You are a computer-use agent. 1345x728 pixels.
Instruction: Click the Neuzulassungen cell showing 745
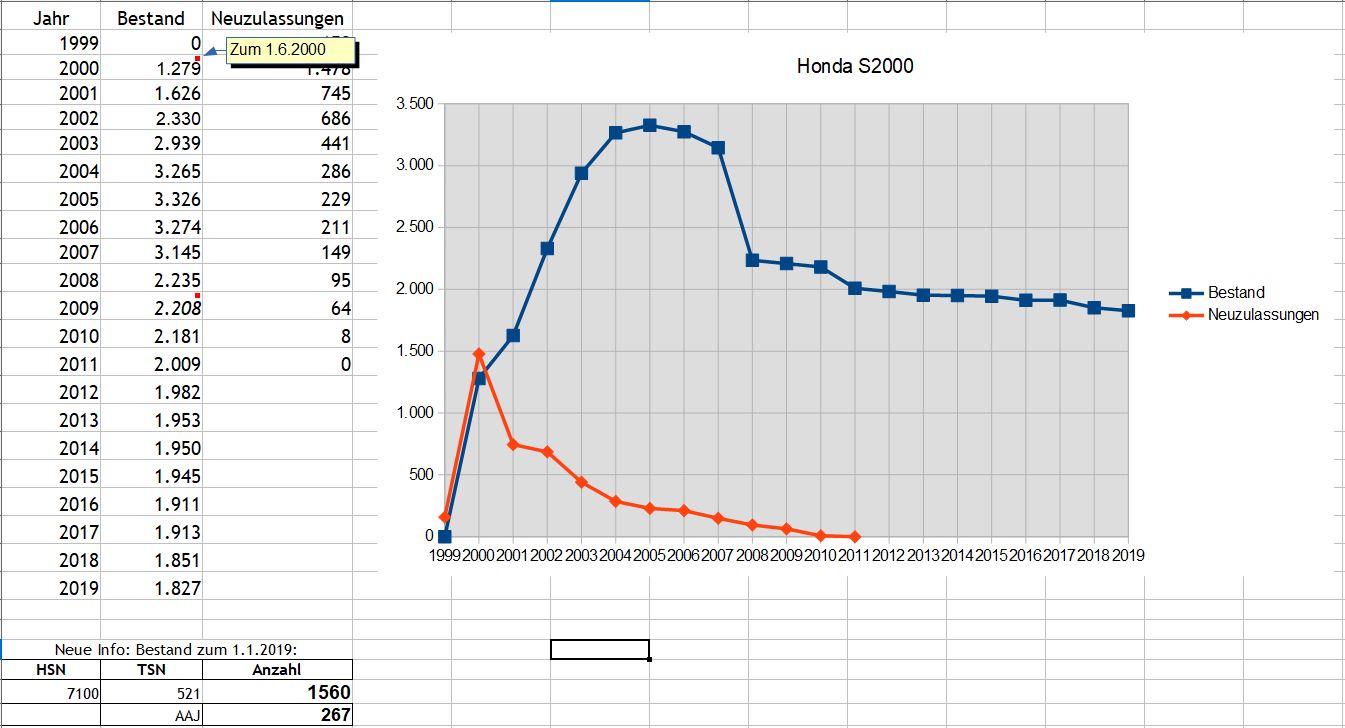point(277,93)
